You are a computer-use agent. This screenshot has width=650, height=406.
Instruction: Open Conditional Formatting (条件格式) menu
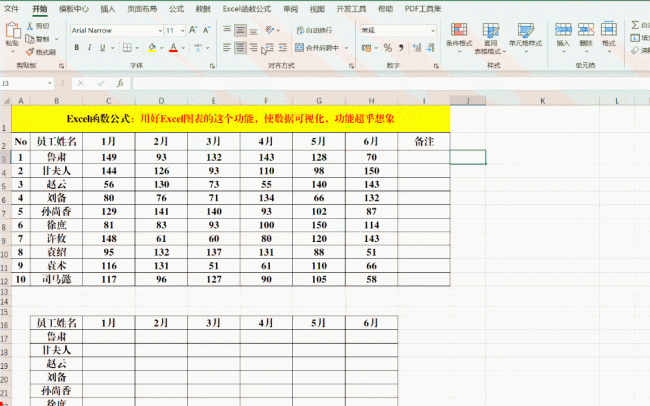(x=459, y=38)
